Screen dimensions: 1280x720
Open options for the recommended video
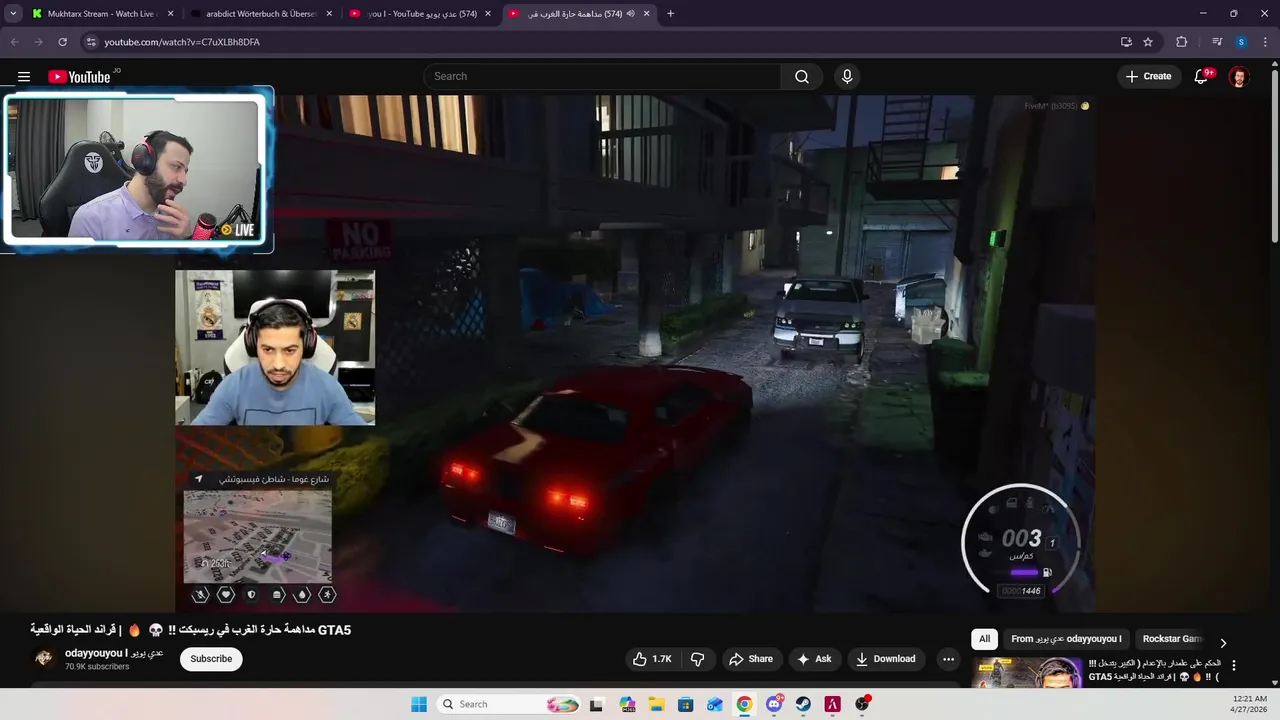(1234, 666)
